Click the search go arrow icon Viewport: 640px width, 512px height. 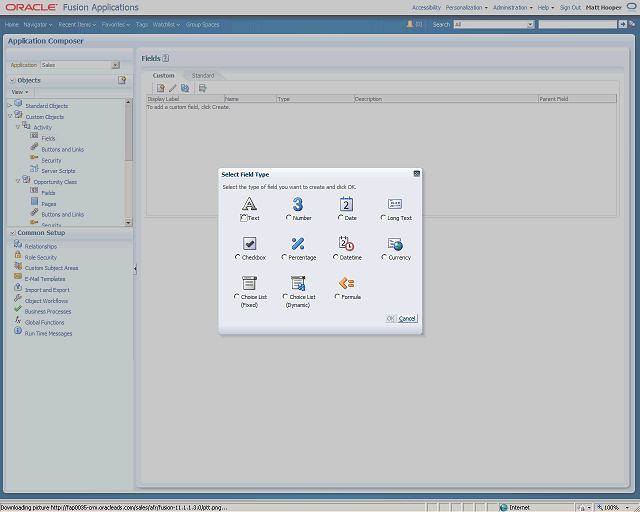622,24
